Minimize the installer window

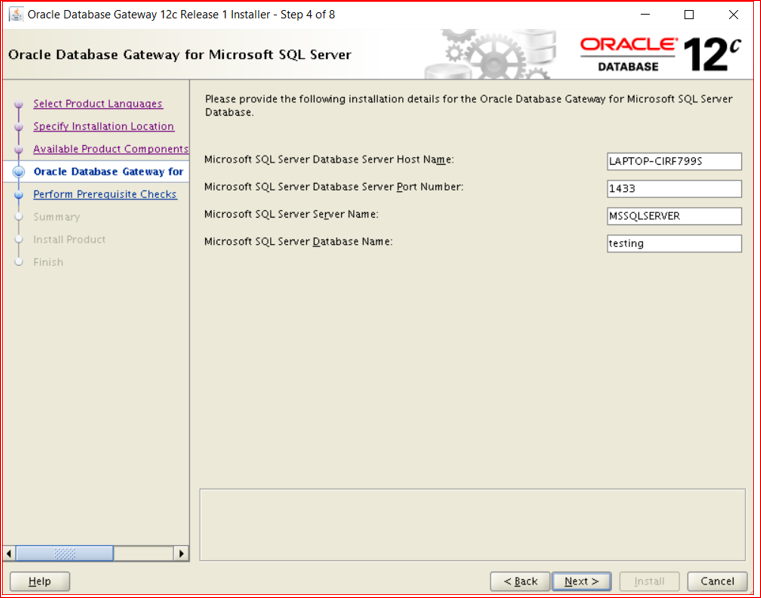(x=645, y=15)
